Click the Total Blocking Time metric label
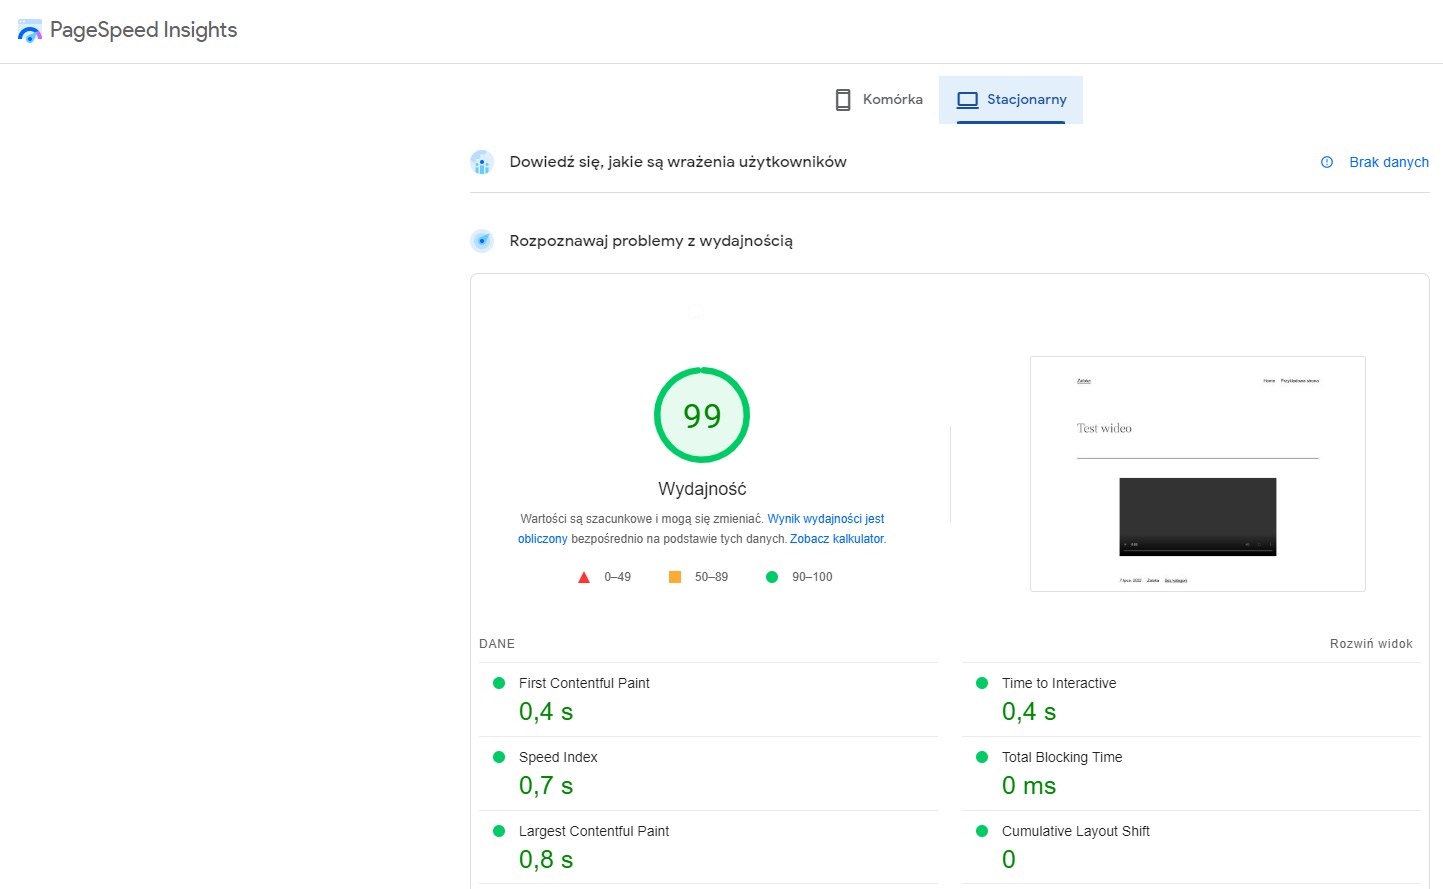 [x=1062, y=757]
